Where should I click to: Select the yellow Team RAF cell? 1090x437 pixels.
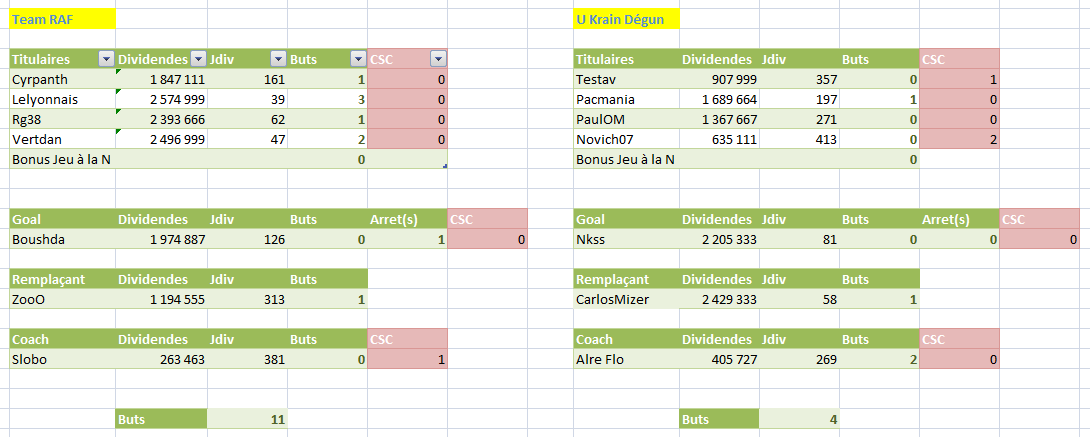pos(62,18)
